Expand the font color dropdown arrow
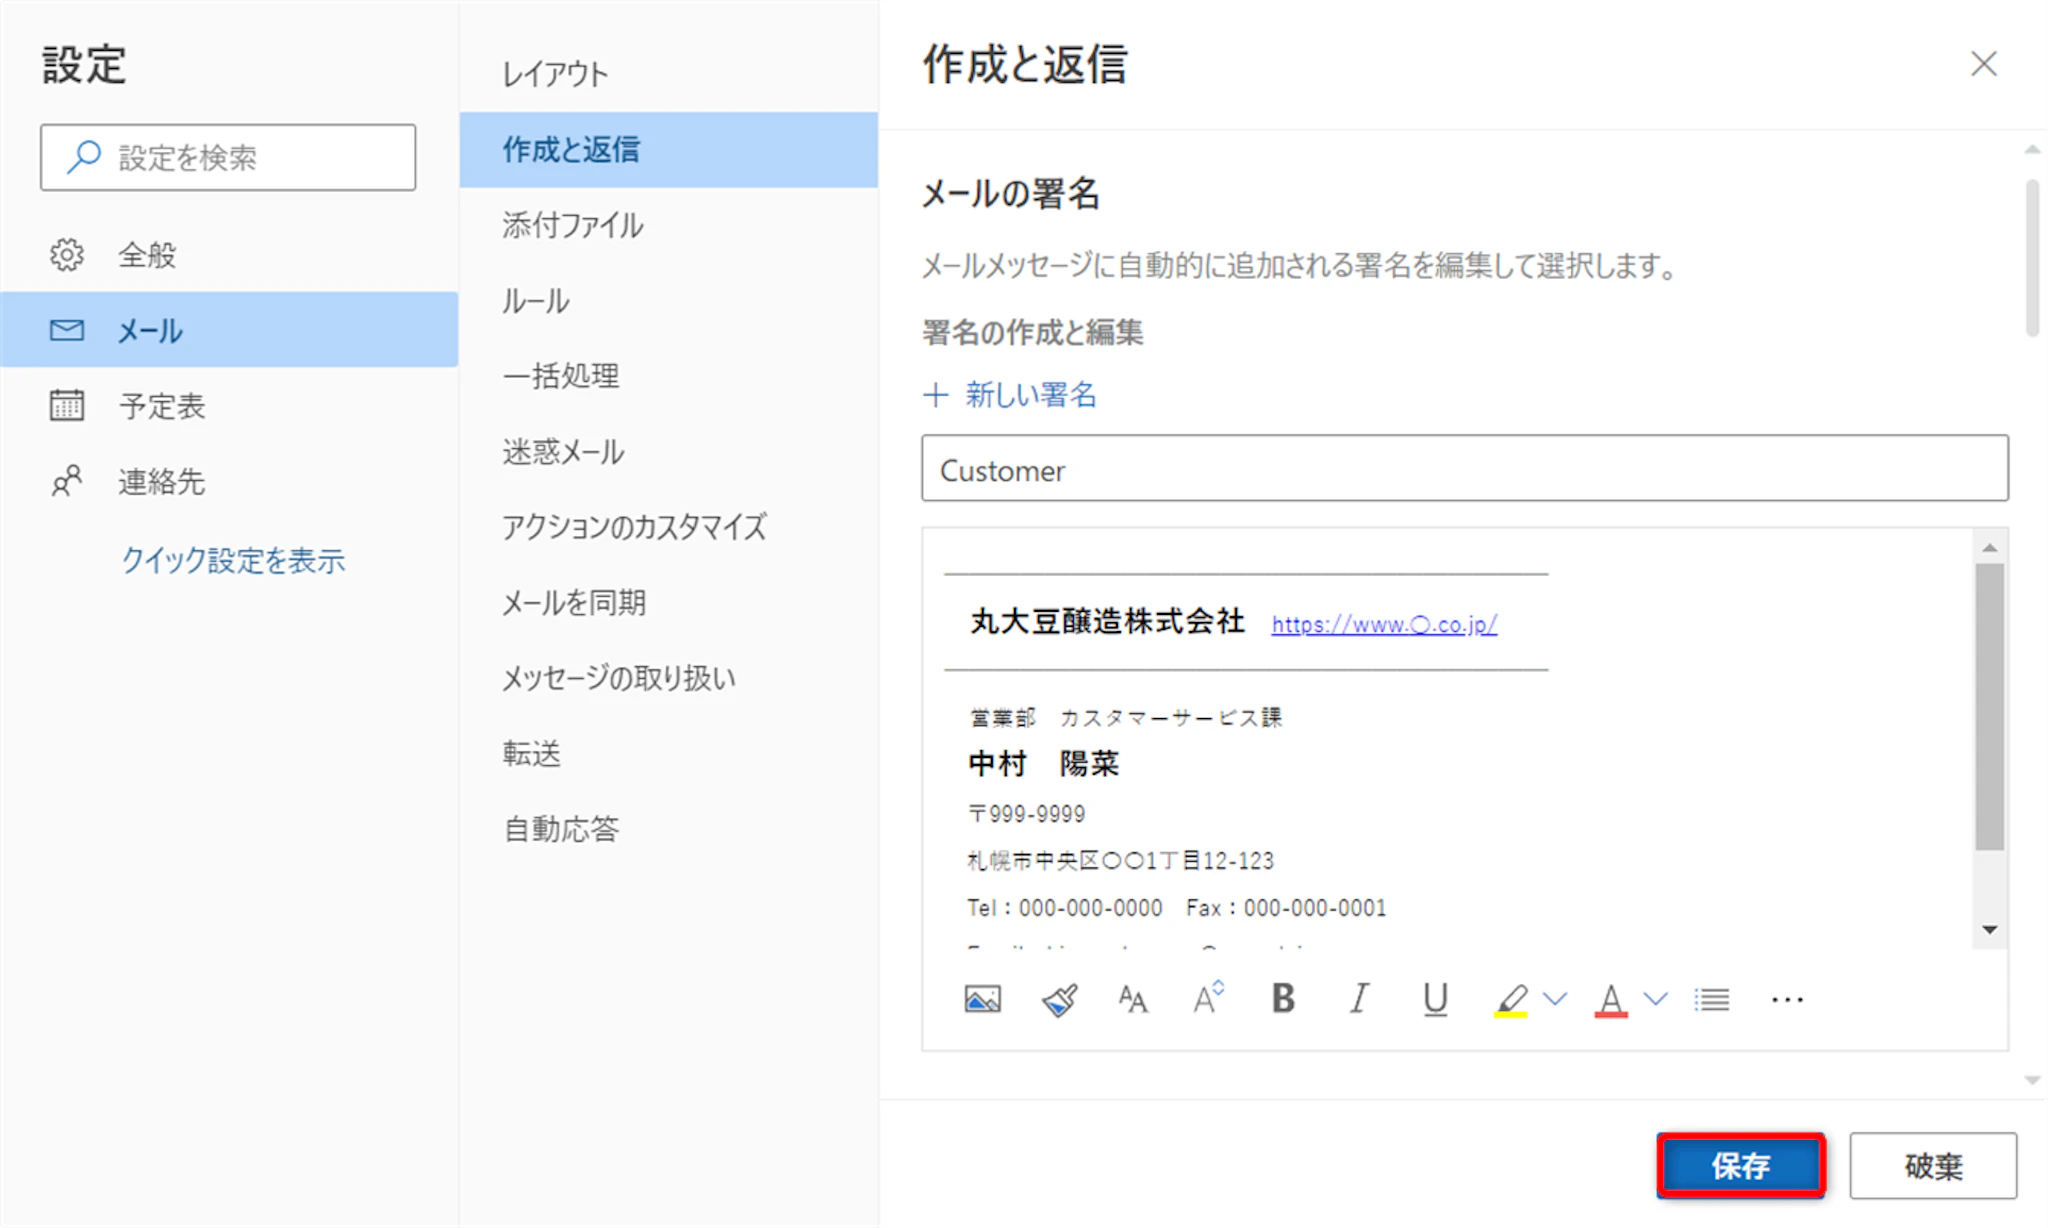Image resolution: width=2048 pixels, height=1228 pixels. [x=1656, y=998]
